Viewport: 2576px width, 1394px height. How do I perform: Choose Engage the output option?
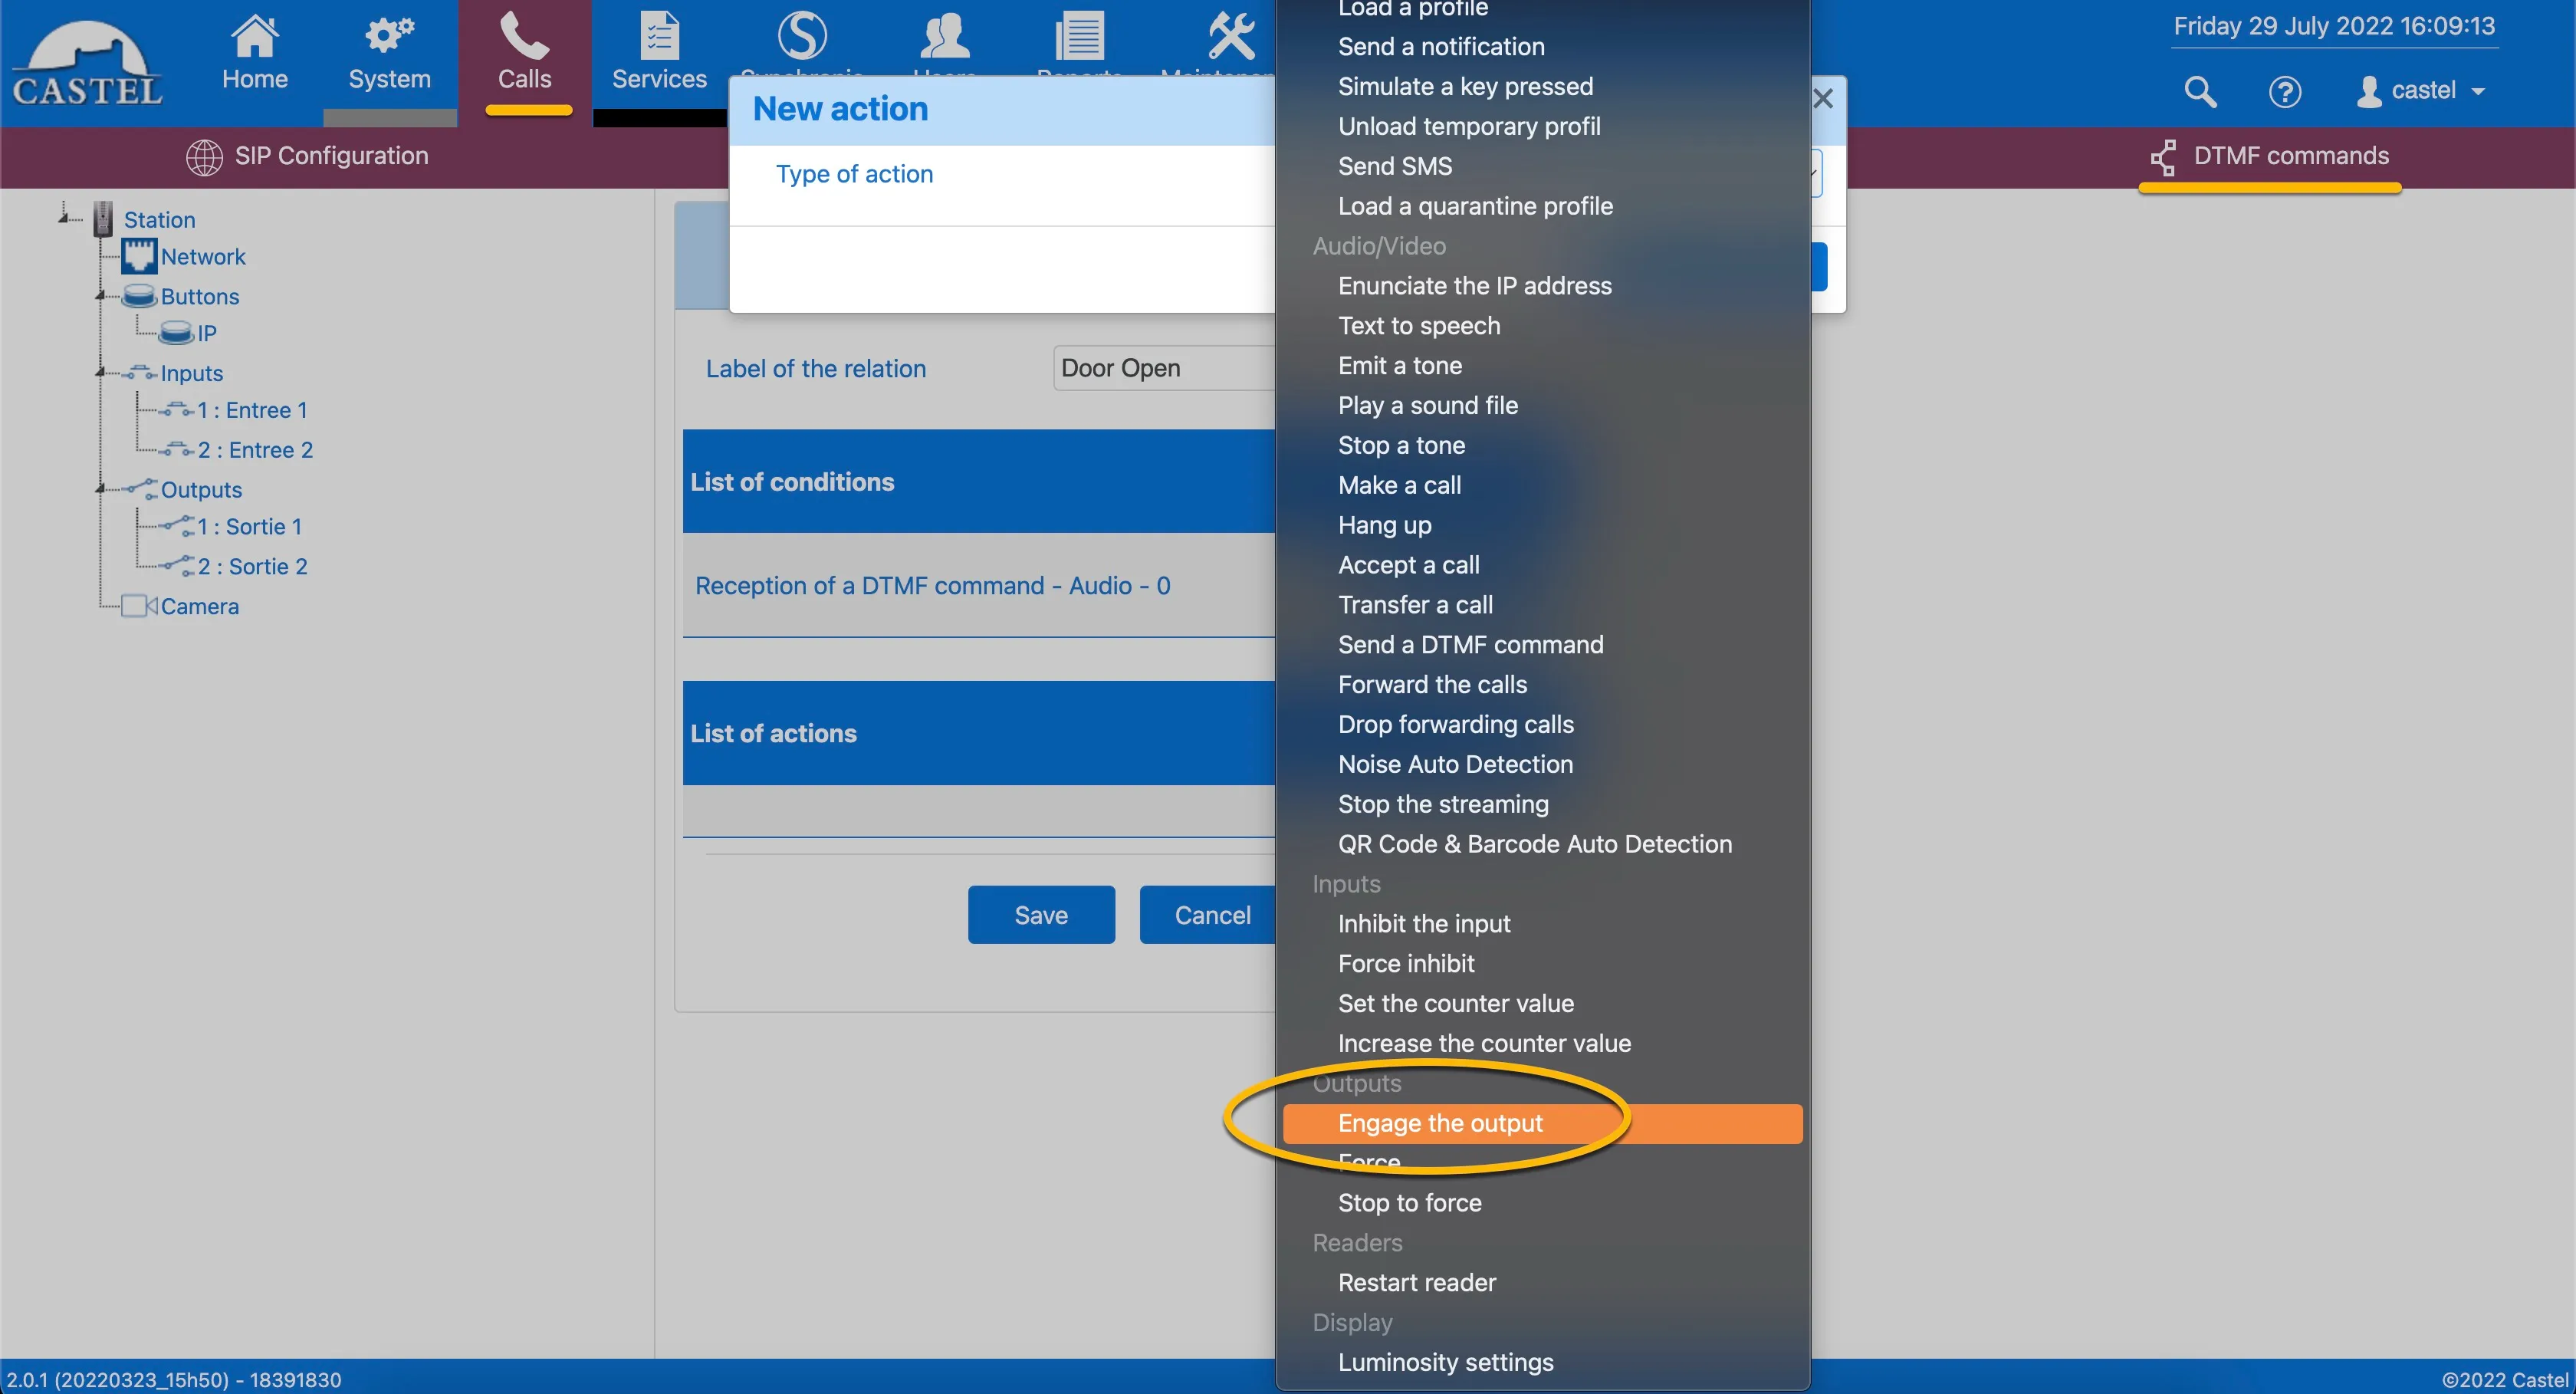1542,1123
